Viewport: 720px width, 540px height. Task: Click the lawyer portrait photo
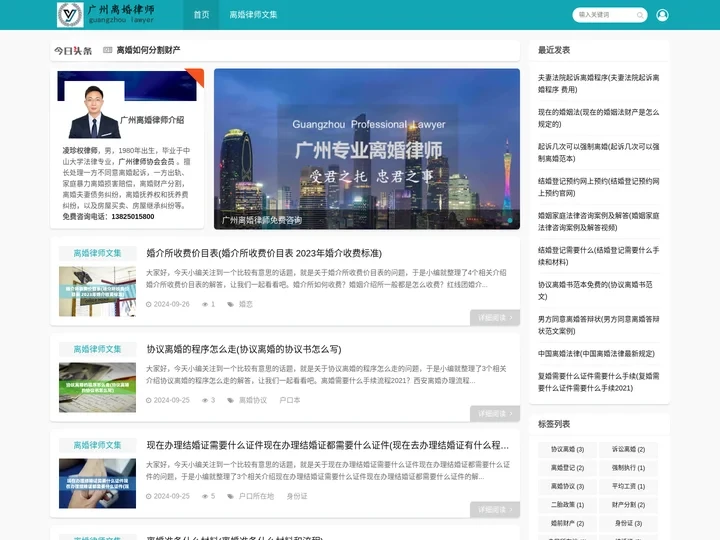click(95, 112)
